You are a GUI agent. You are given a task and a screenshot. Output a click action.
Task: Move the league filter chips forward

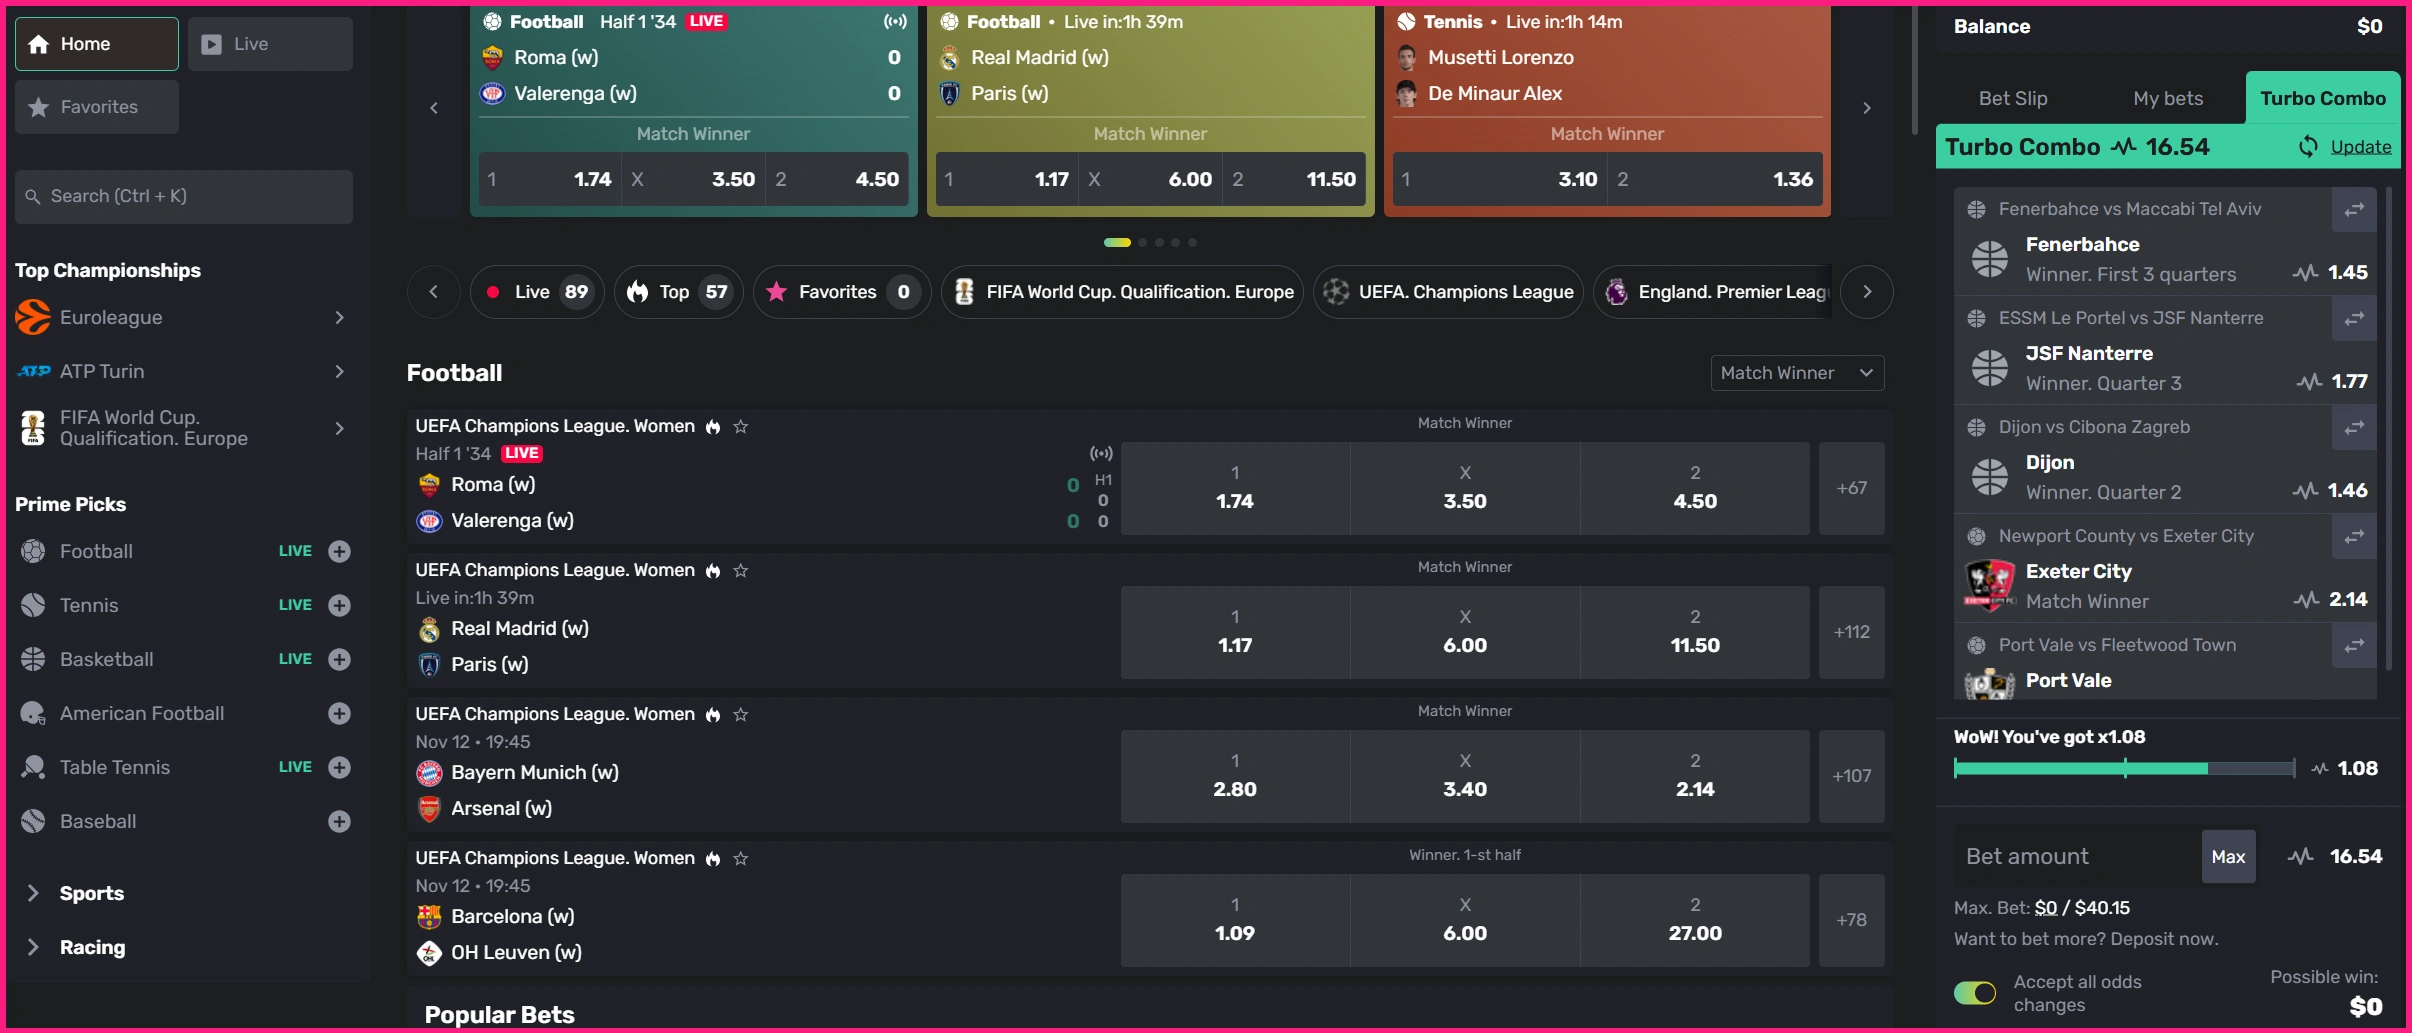(1867, 292)
